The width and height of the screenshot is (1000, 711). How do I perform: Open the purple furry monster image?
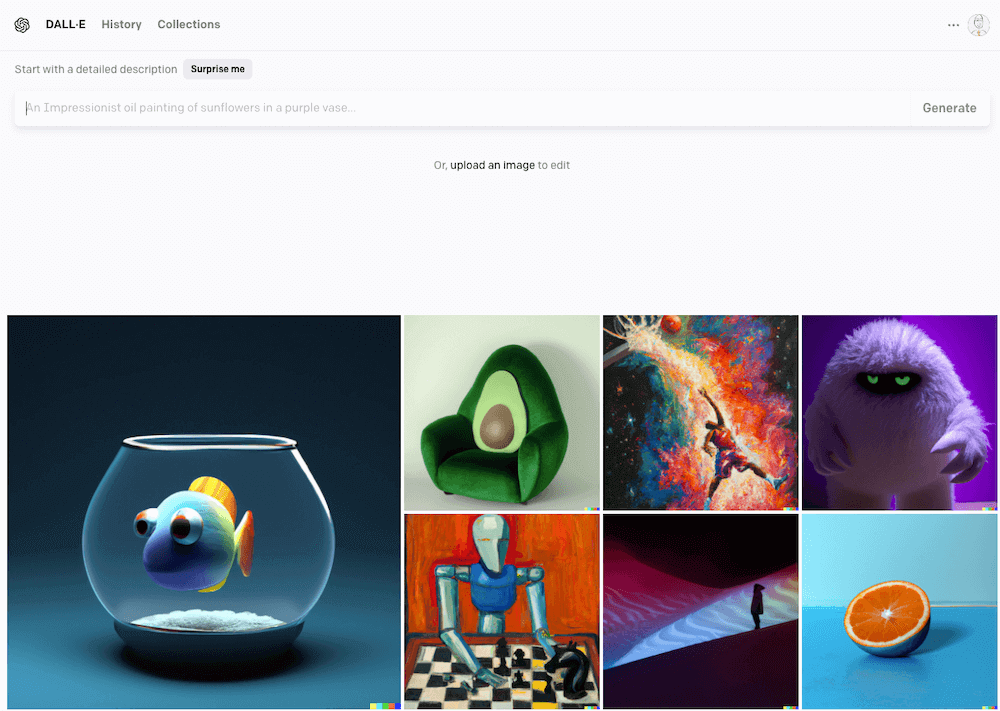pos(899,413)
